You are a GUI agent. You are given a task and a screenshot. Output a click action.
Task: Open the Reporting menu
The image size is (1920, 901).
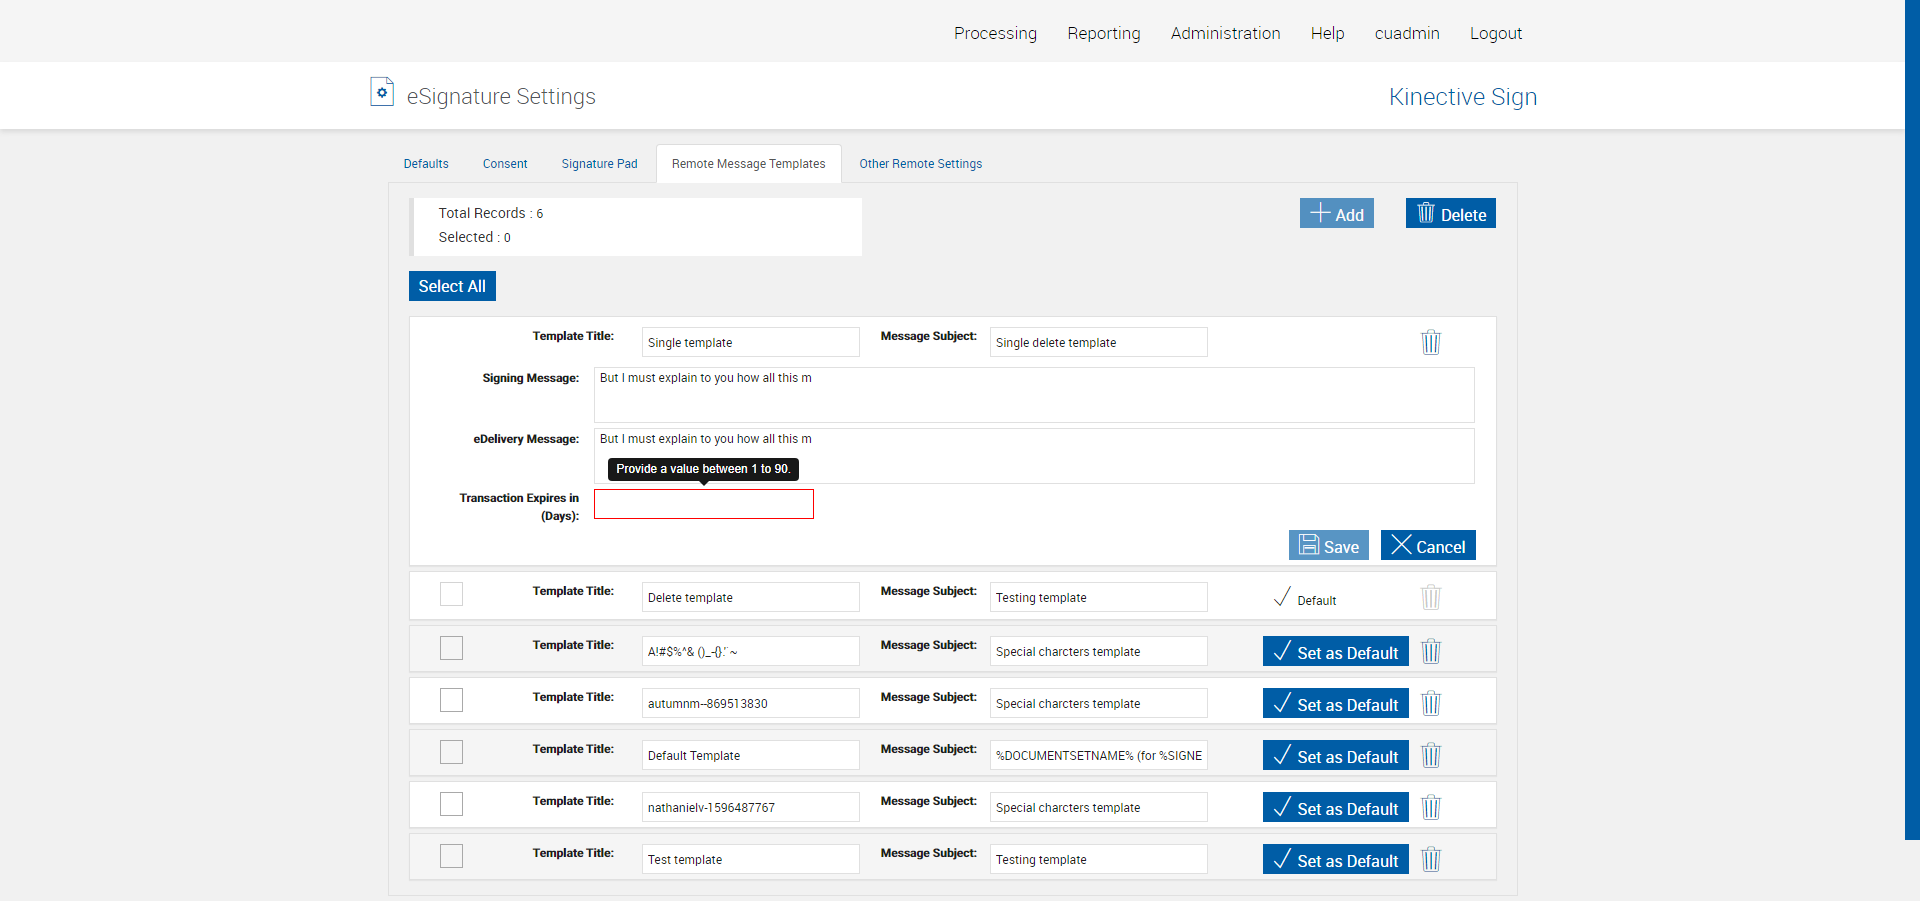1103,33
